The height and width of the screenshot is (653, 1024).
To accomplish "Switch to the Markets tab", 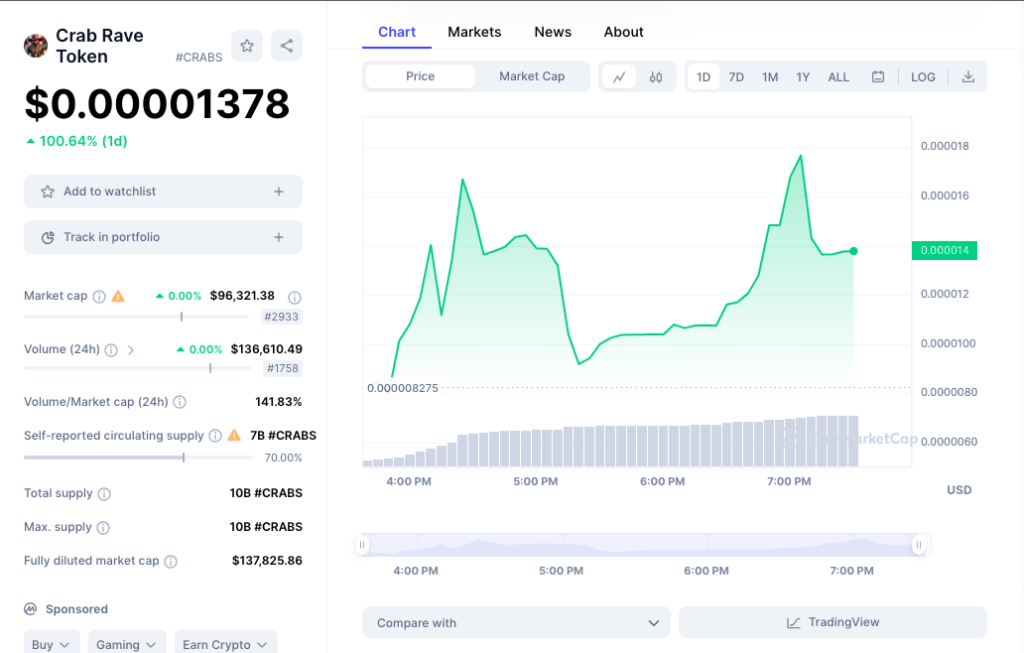I will 474,31.
